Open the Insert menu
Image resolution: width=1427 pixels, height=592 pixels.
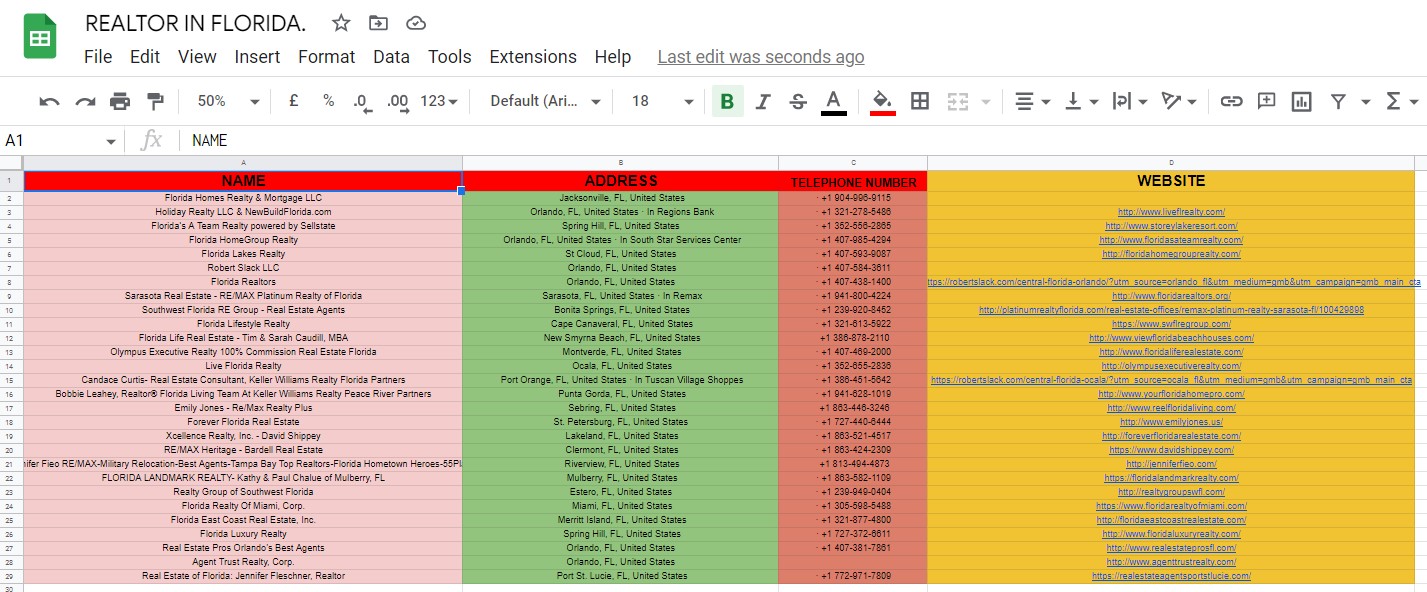[257, 57]
